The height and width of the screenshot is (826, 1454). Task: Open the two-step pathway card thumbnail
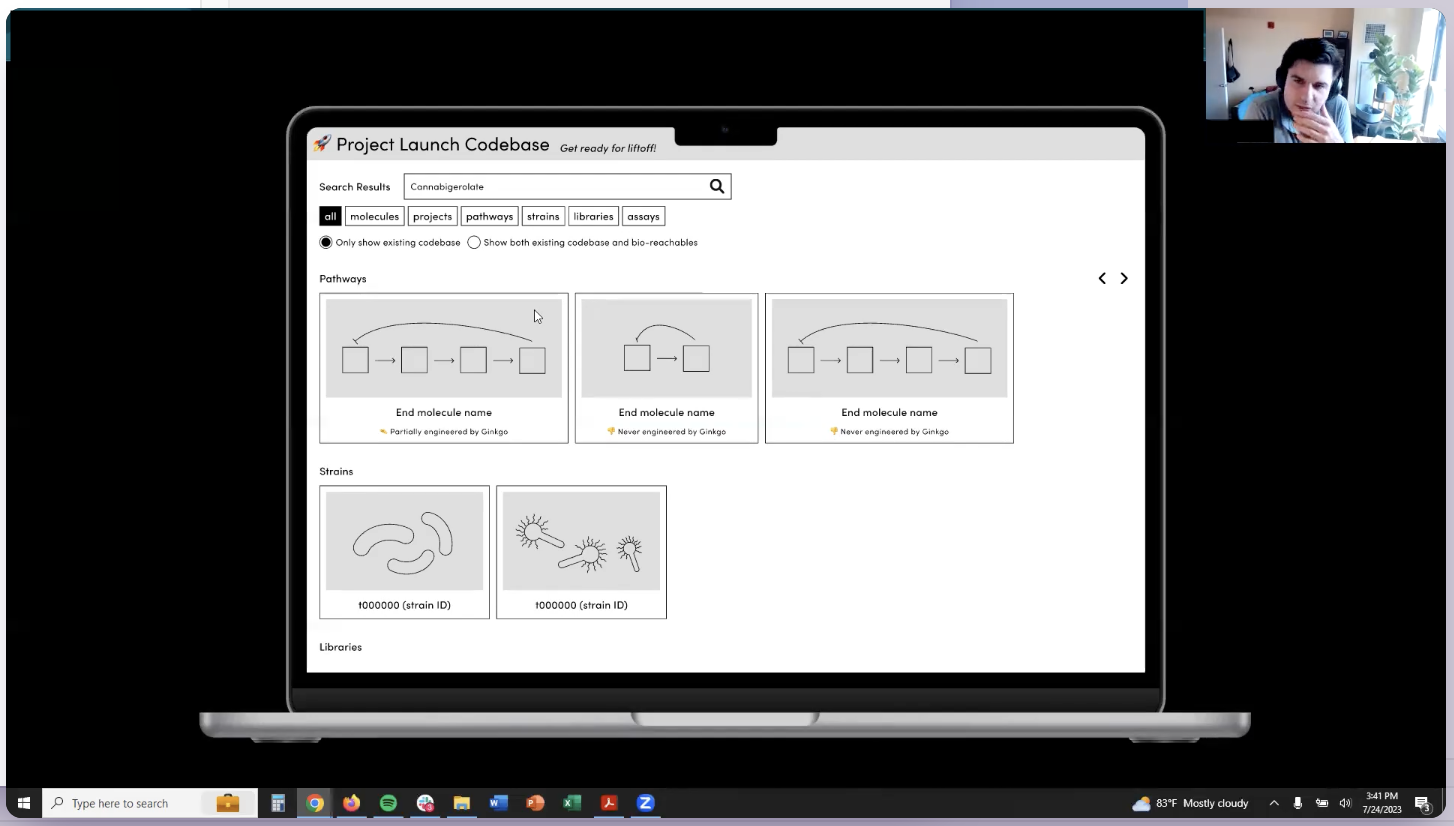pyautogui.click(x=666, y=348)
